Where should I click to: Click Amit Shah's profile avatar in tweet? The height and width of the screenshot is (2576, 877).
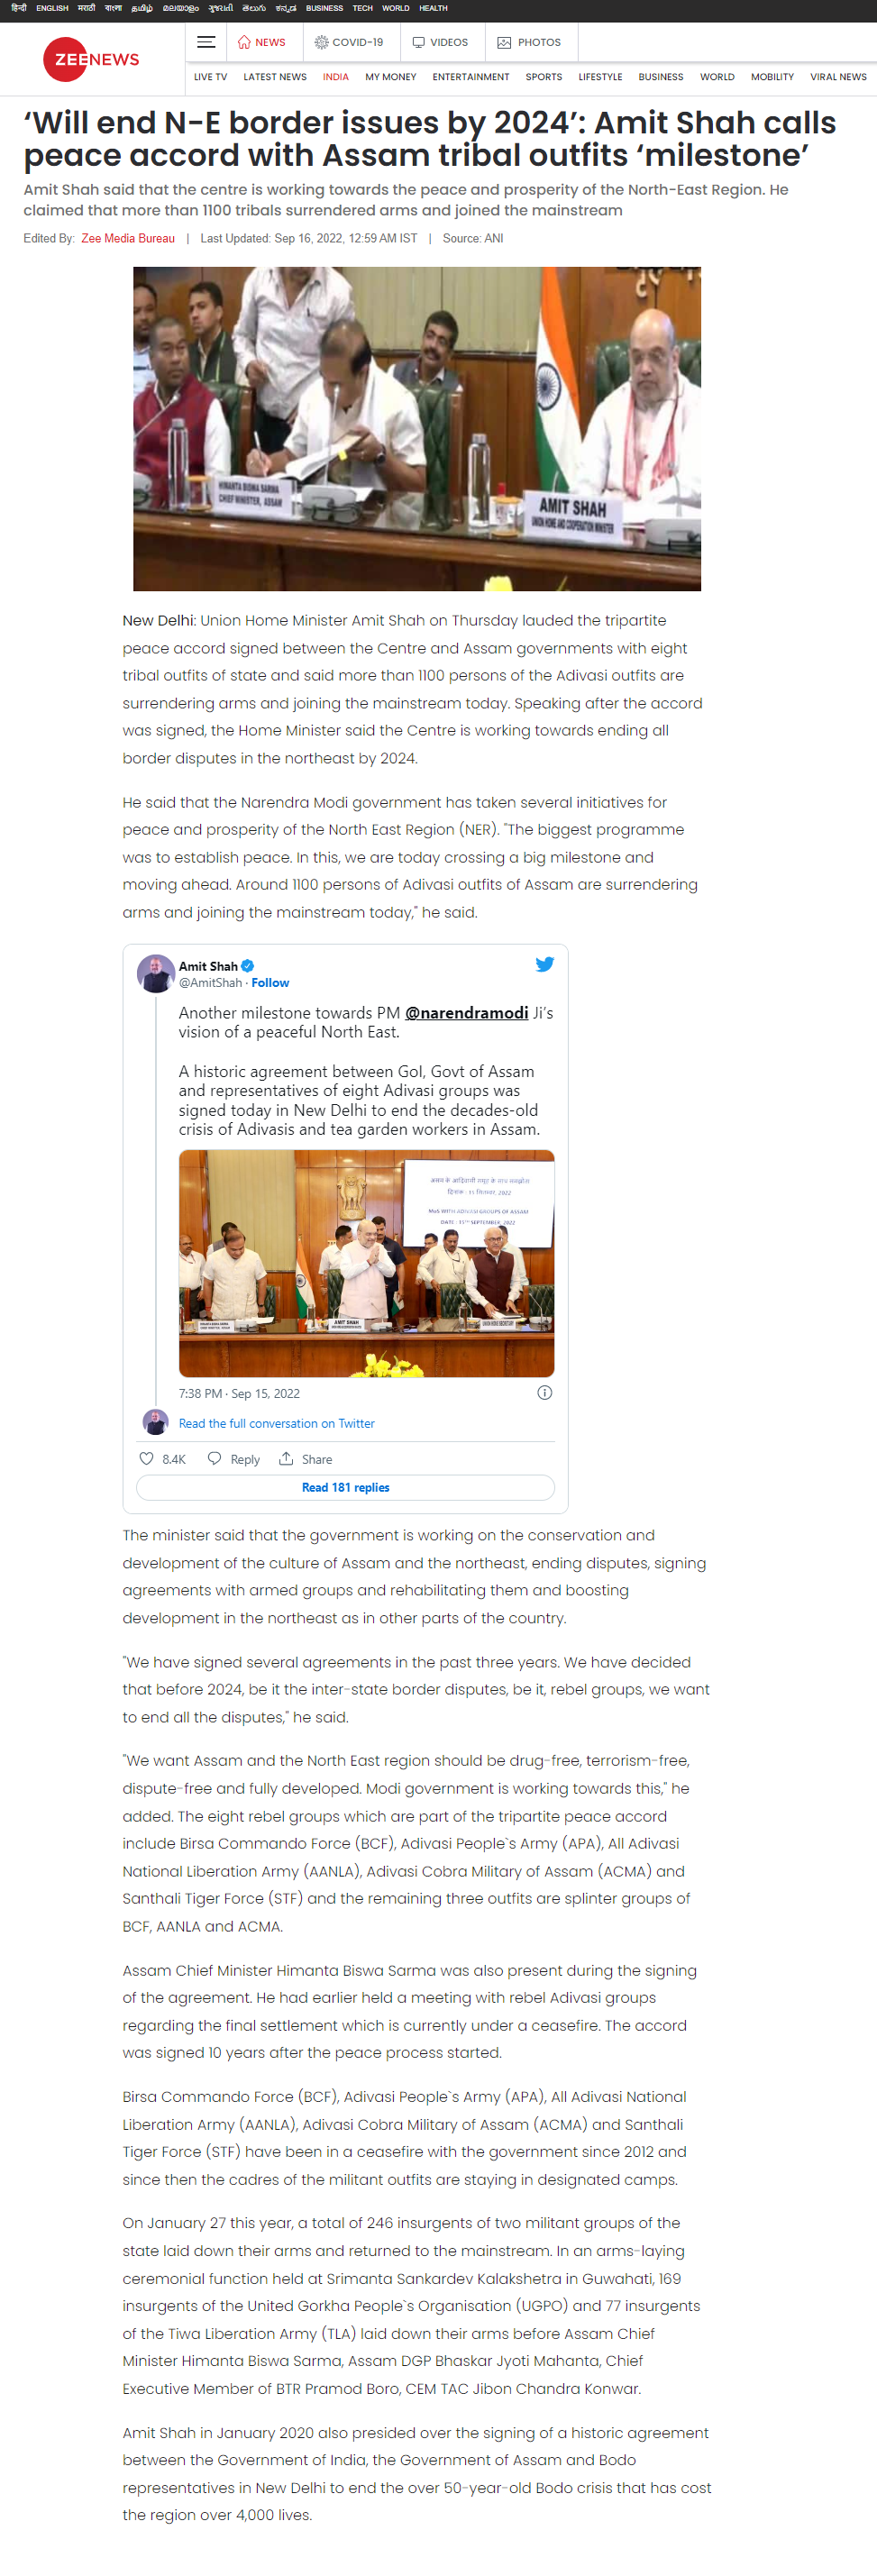click(155, 973)
